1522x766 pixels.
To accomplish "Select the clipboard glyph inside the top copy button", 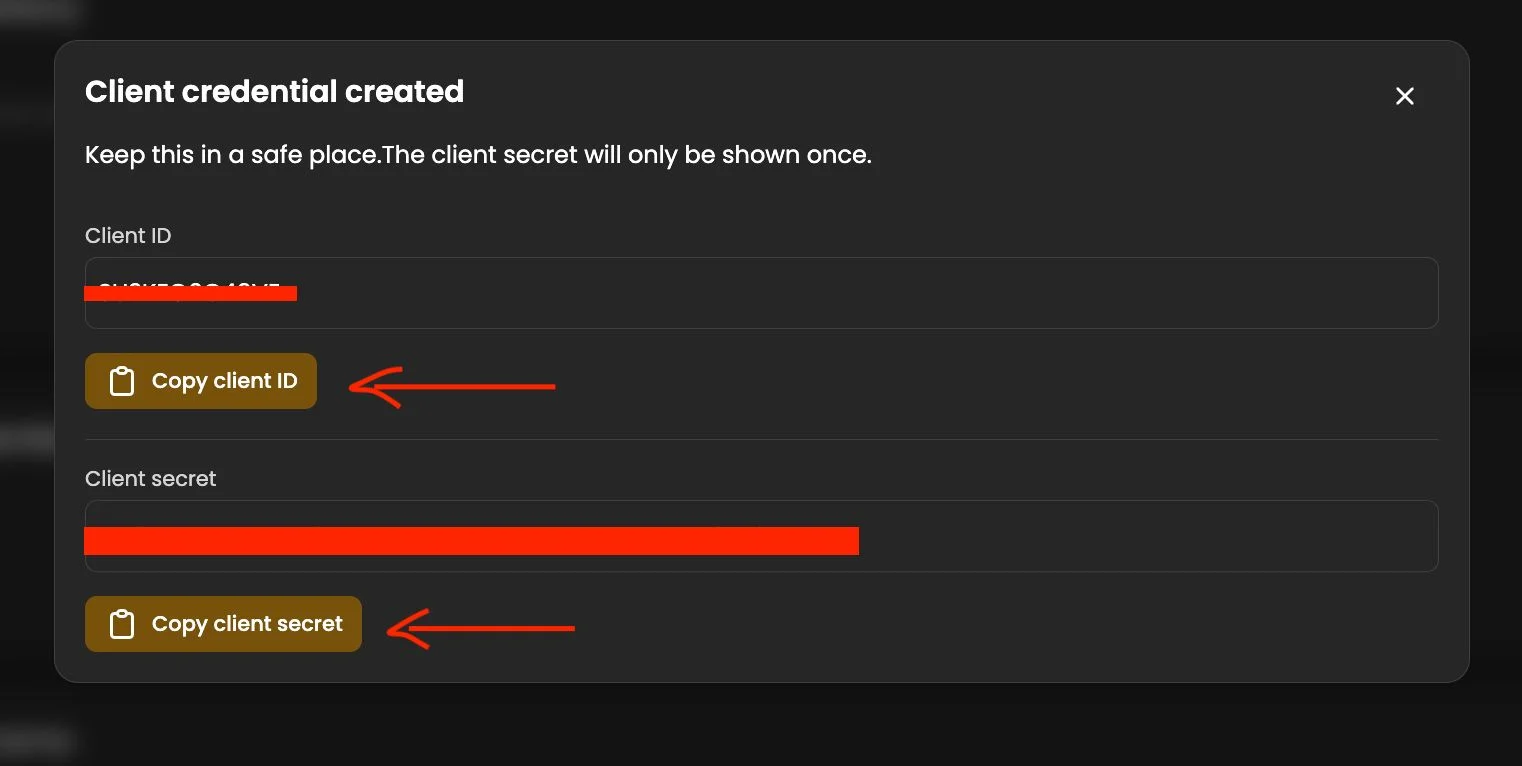I will [121, 380].
